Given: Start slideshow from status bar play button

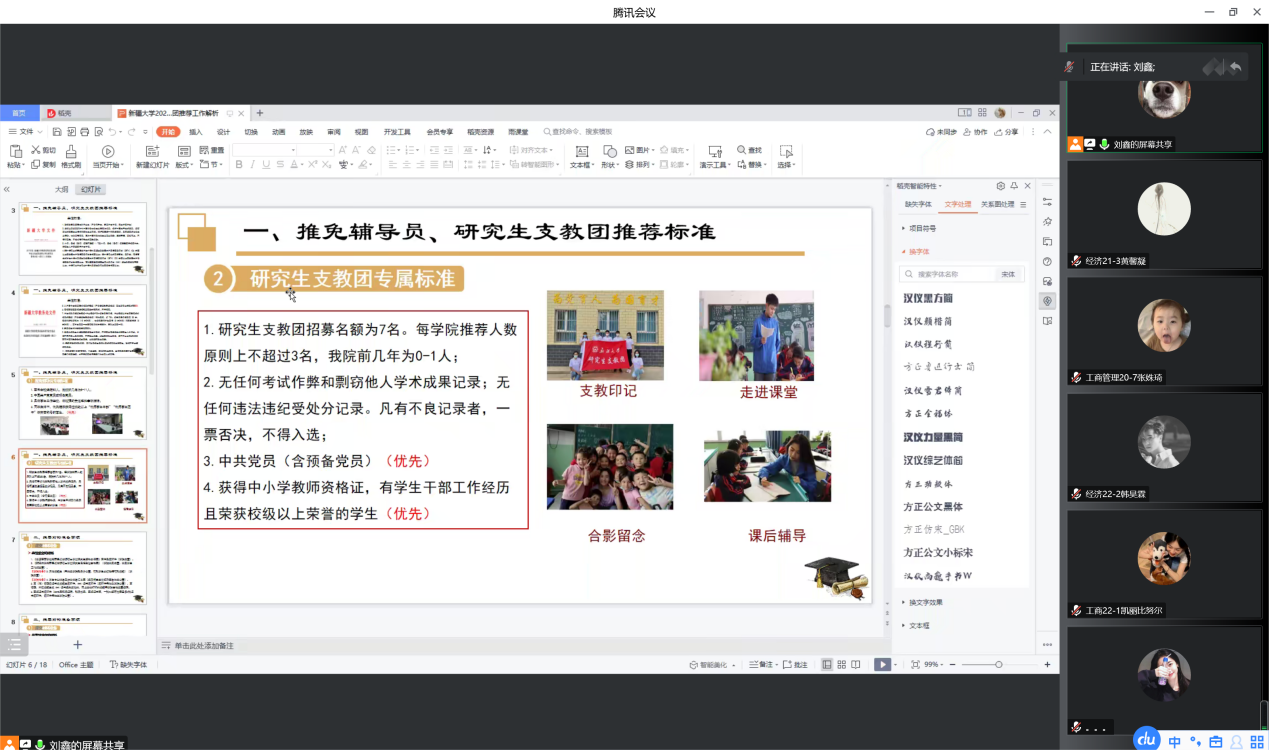Looking at the screenshot, I should pos(881,664).
